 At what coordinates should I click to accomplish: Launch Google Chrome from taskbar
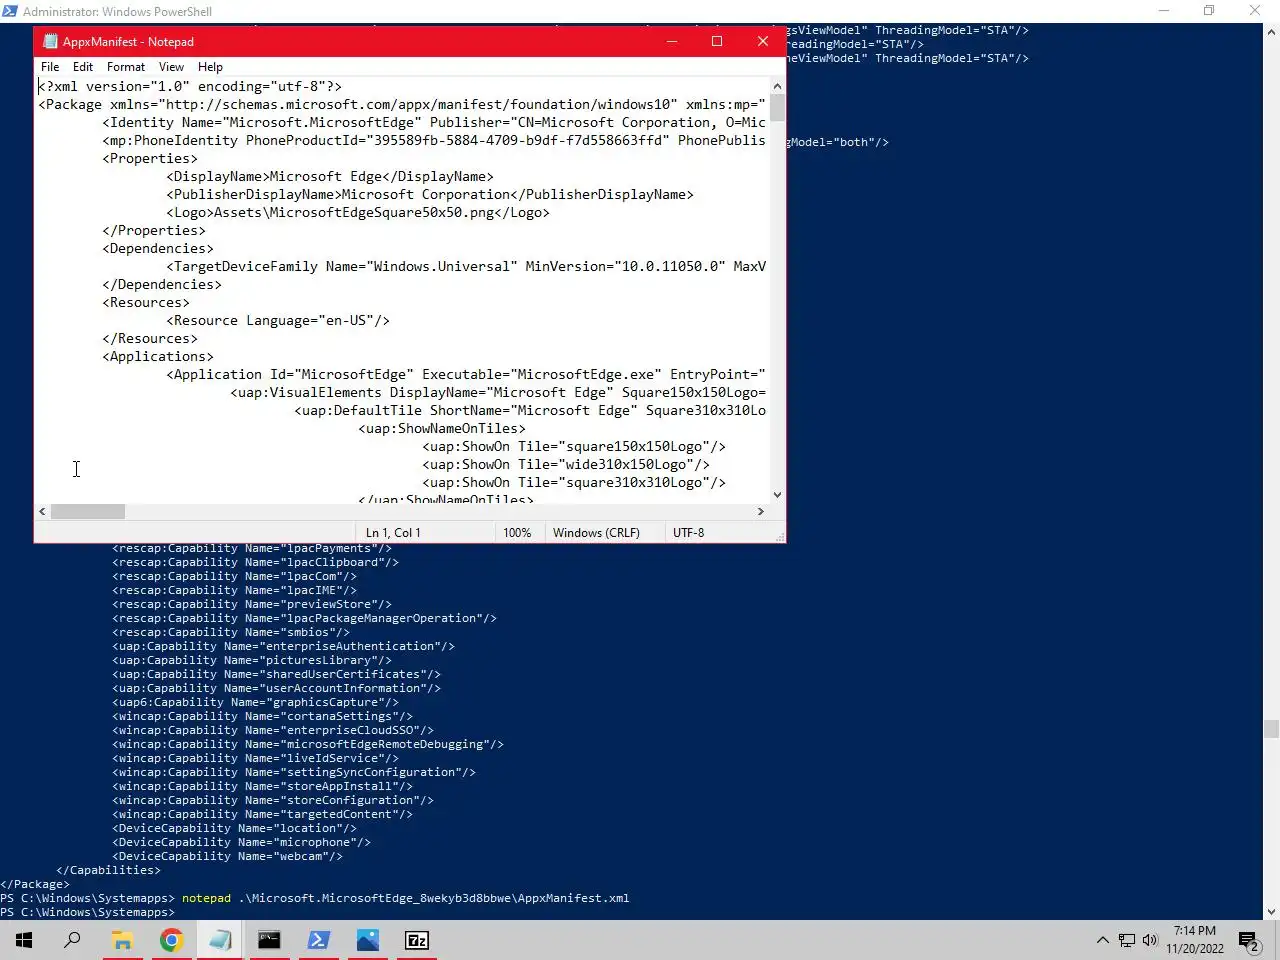171,940
